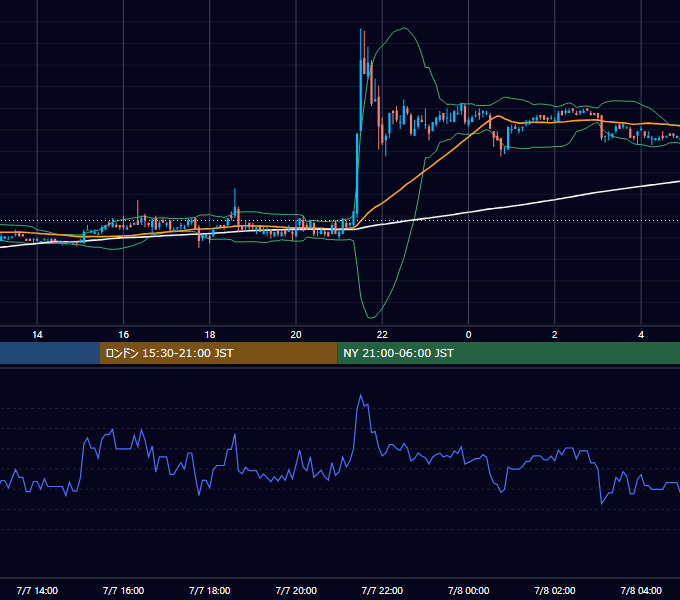680x600 pixels.
Task: Click the 20 hour axis label
Action: [296, 334]
